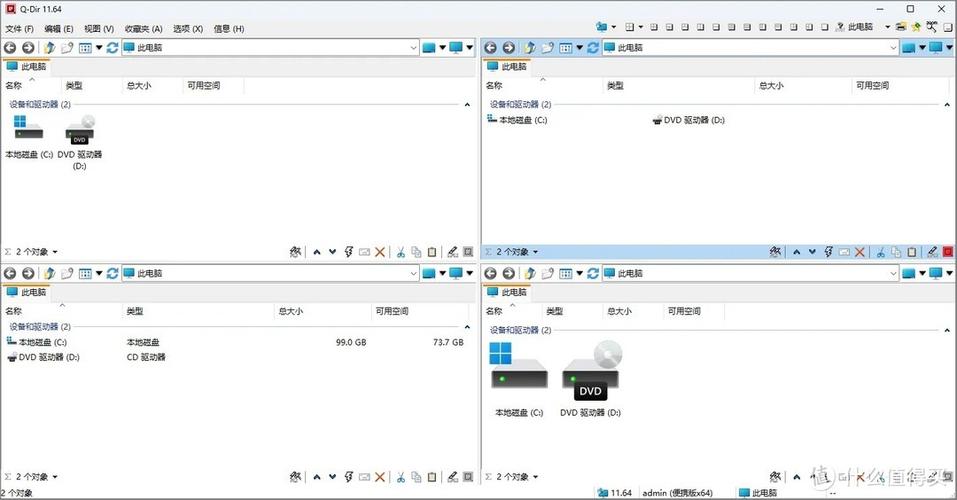The width and height of the screenshot is (957, 500).
Task: Click the rename icon in top-left status bar
Action: coord(364,252)
